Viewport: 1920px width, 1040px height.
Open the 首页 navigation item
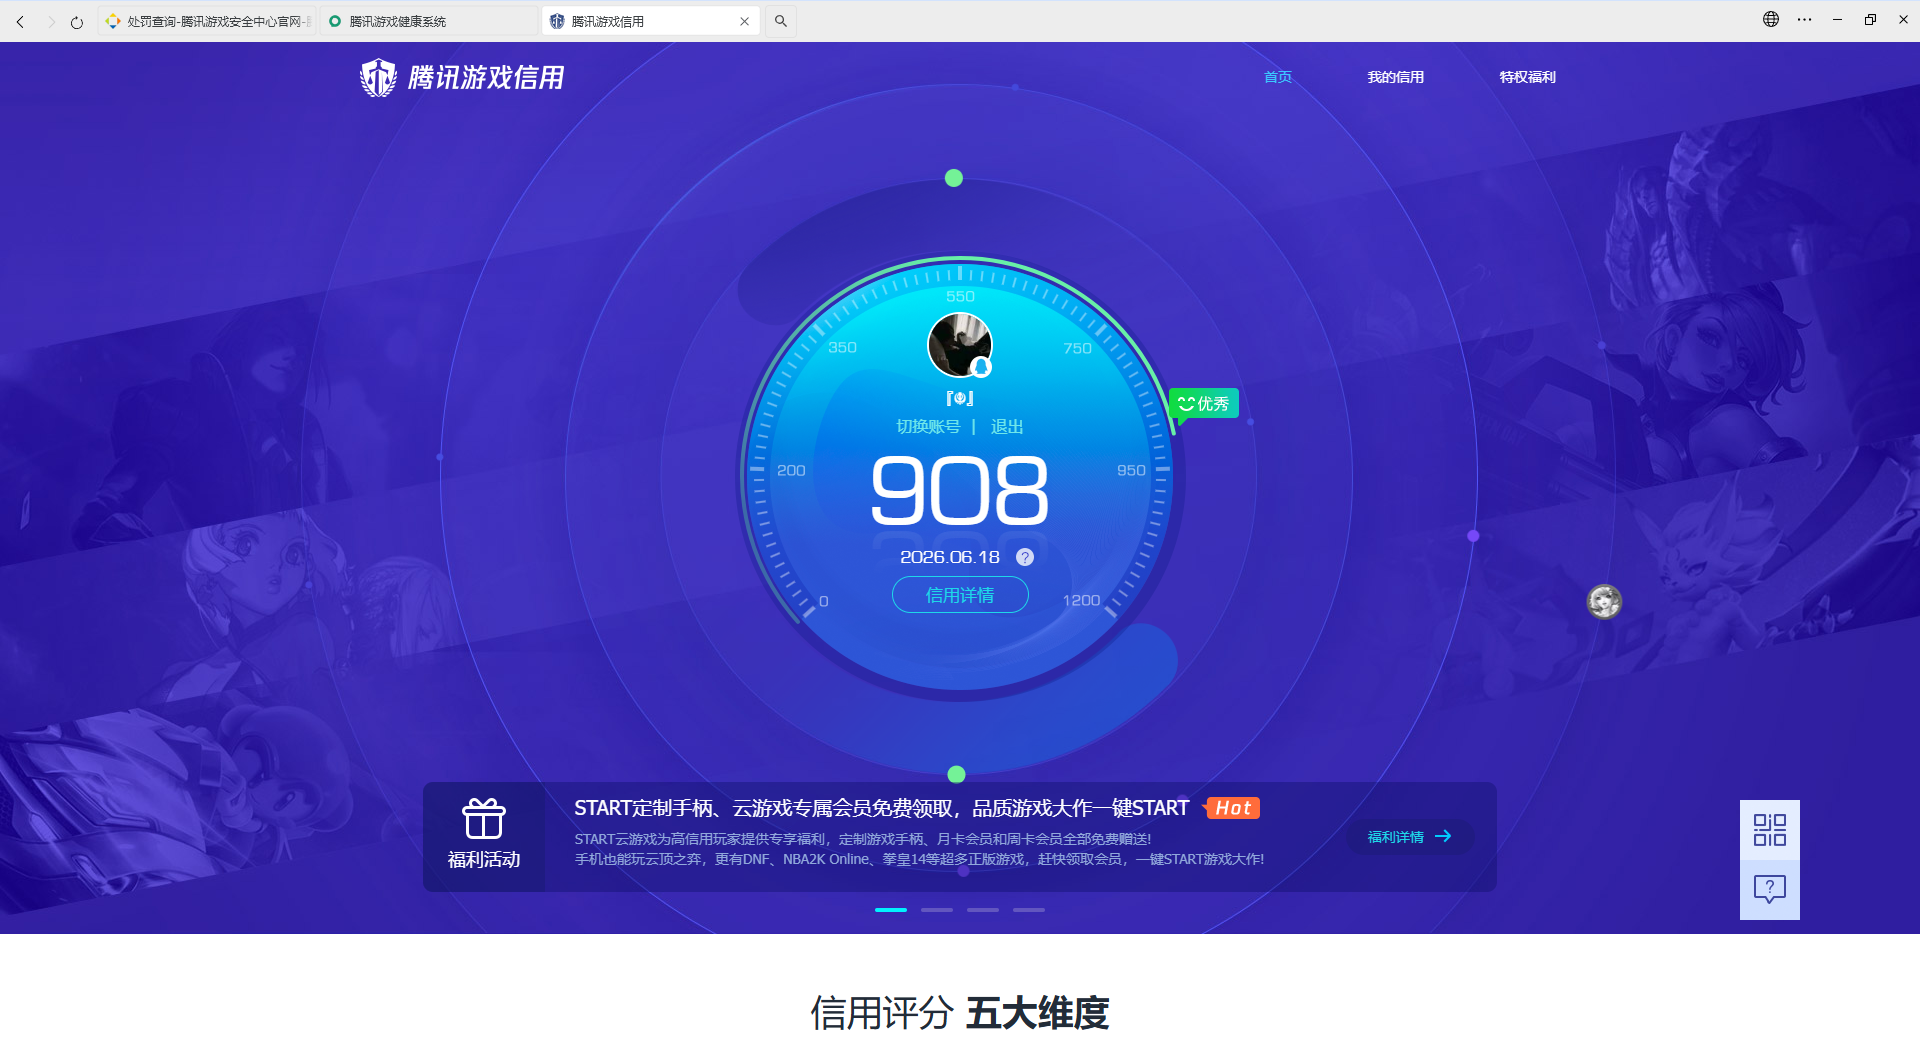click(x=1278, y=77)
